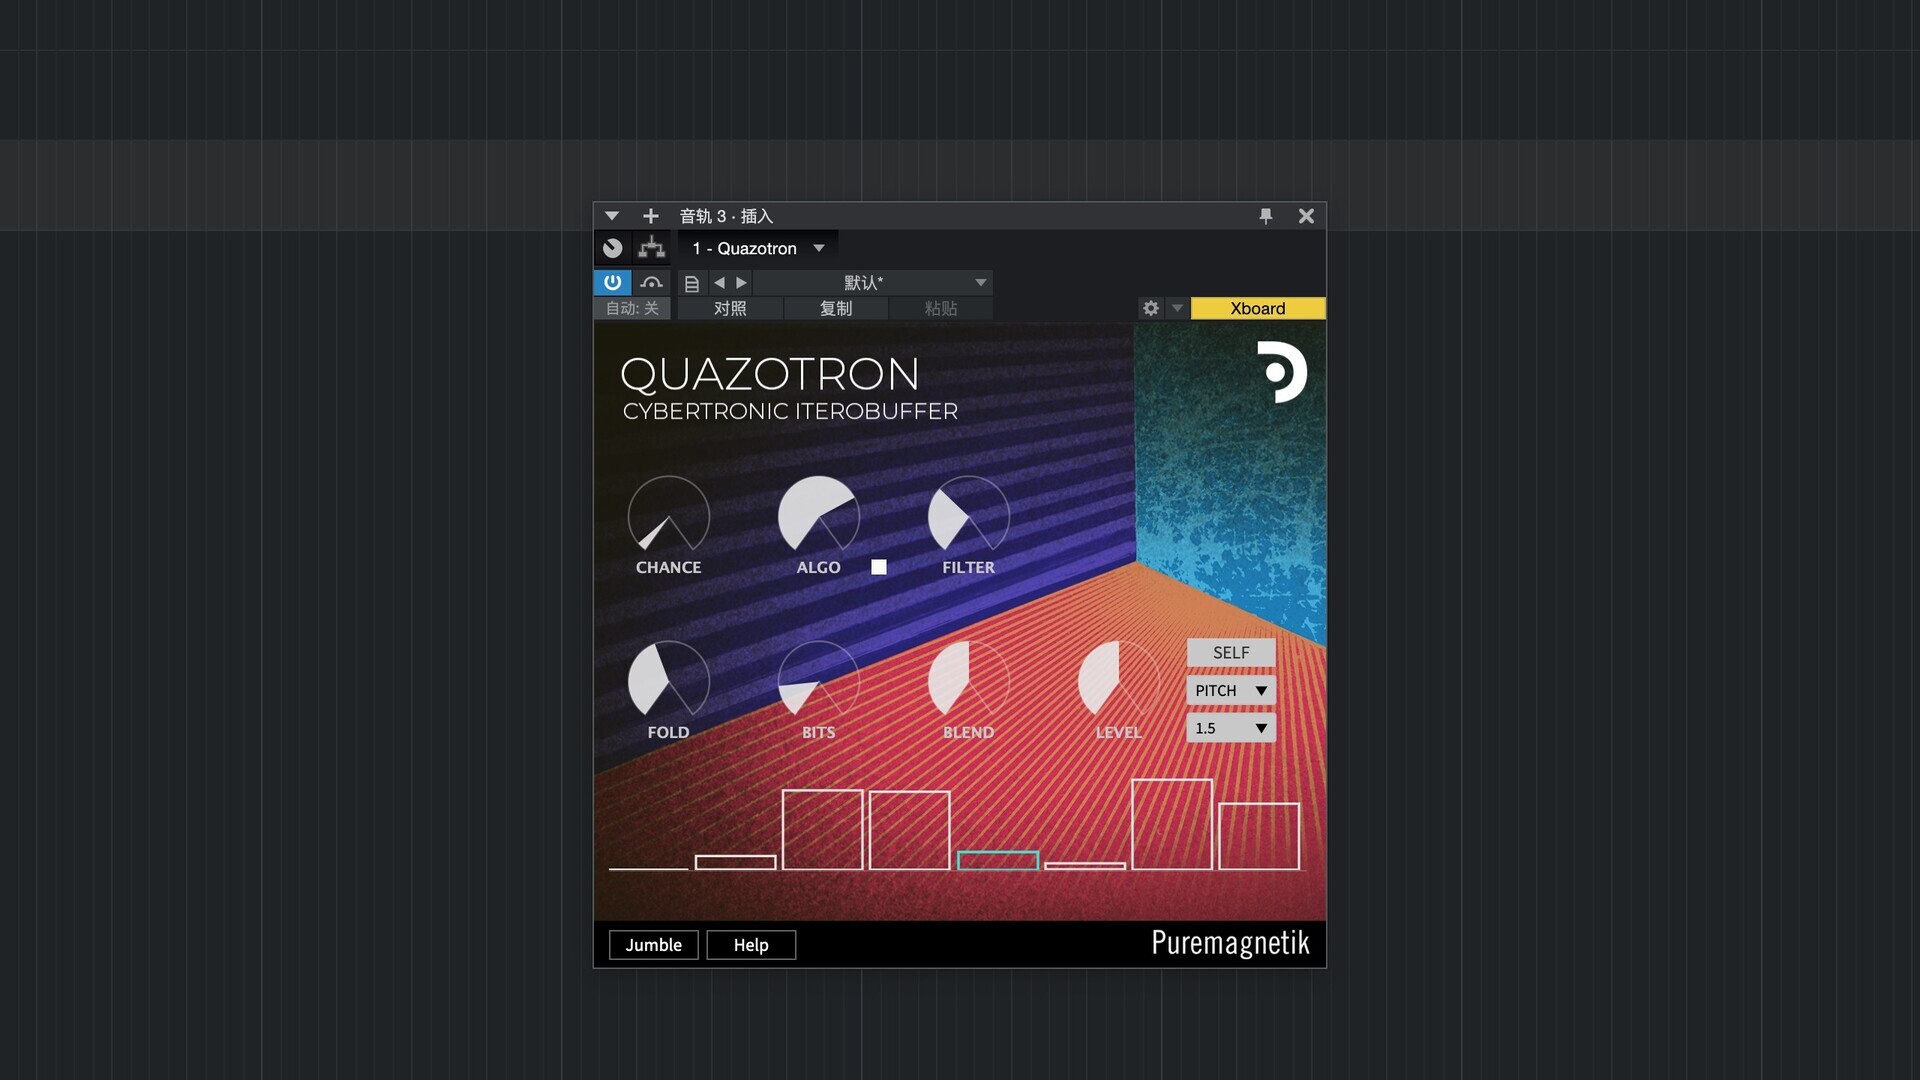Image resolution: width=1920 pixels, height=1080 pixels.
Task: Click the third tall sequencer step
Action: (822, 829)
